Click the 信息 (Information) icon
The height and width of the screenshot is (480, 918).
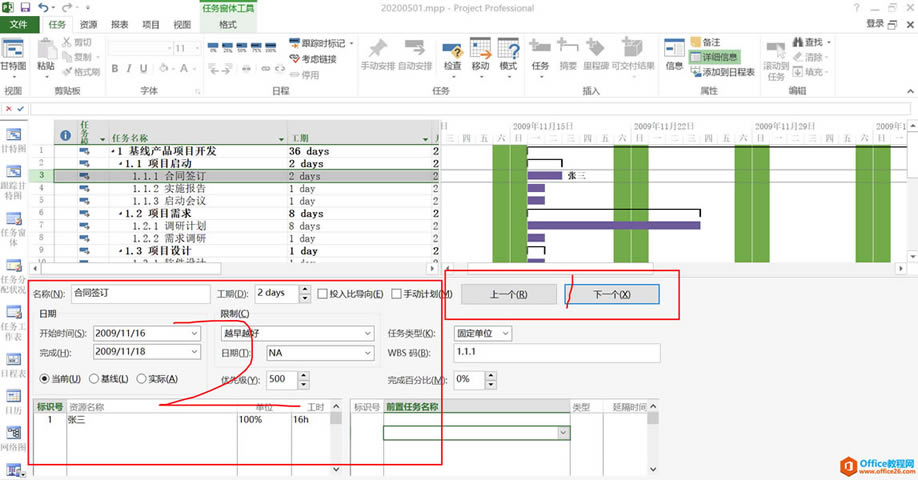coord(674,50)
